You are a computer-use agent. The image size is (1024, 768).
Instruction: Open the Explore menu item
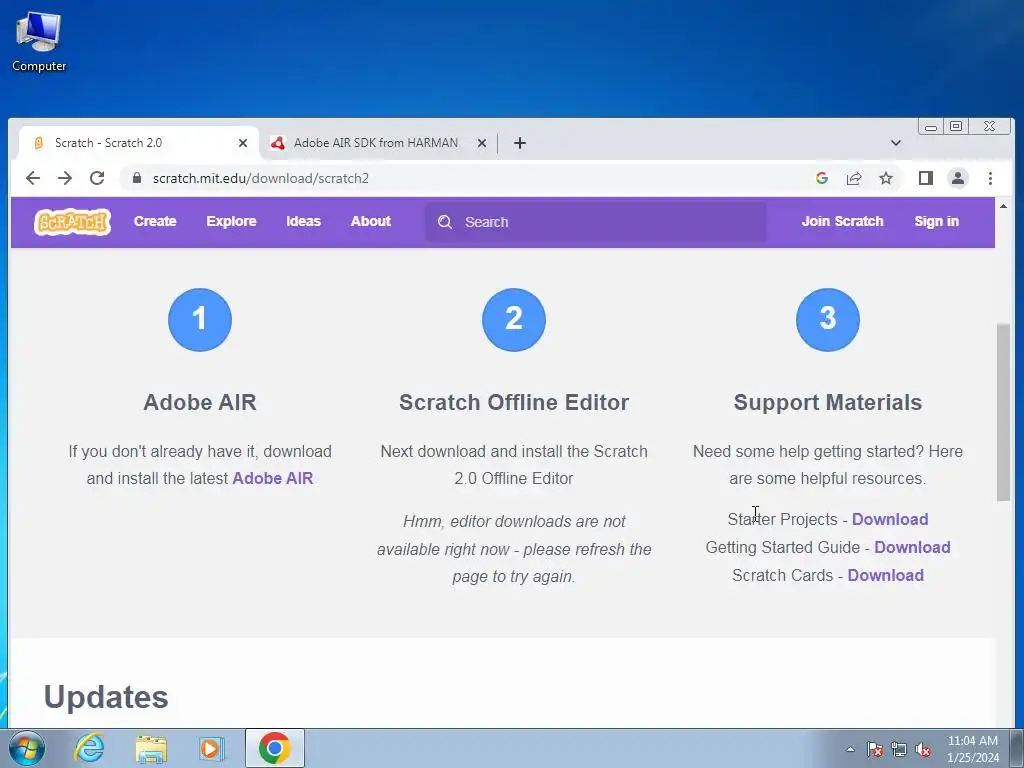pyautogui.click(x=231, y=221)
